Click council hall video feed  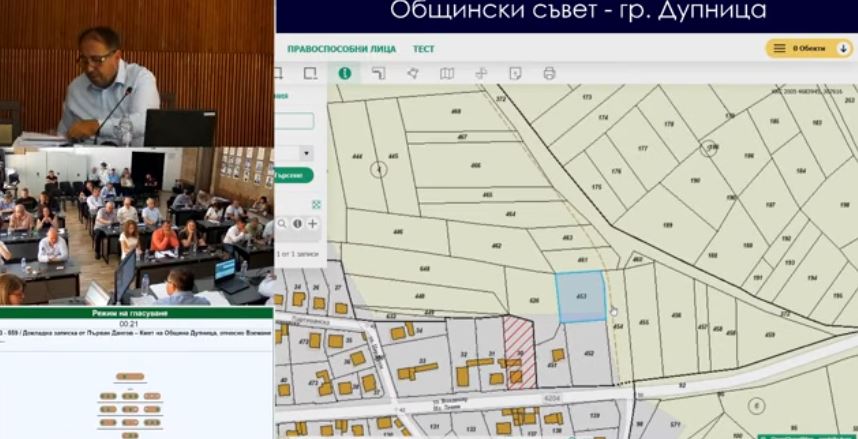point(137,226)
